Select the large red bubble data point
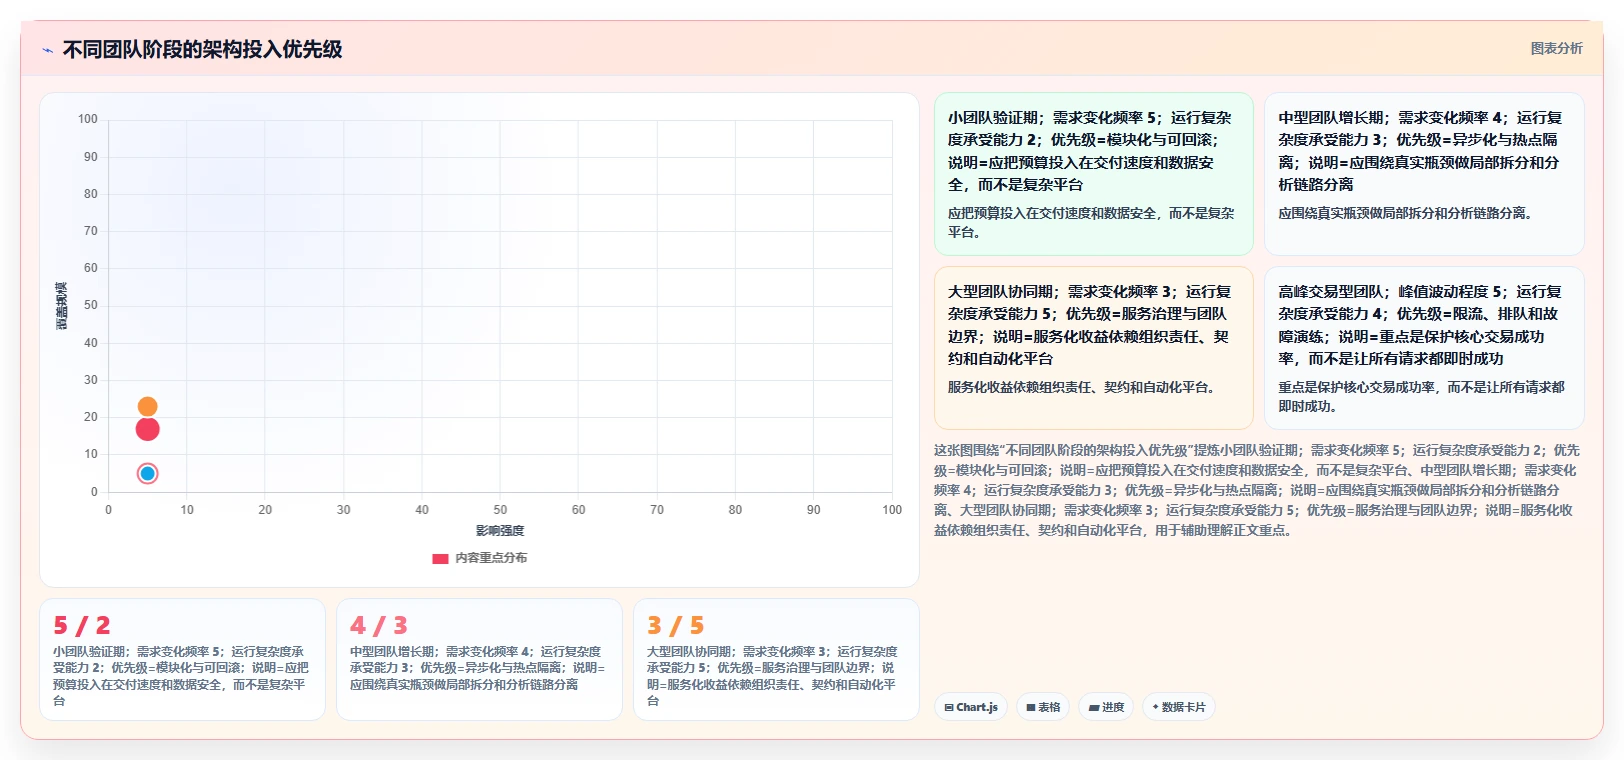 click(147, 429)
